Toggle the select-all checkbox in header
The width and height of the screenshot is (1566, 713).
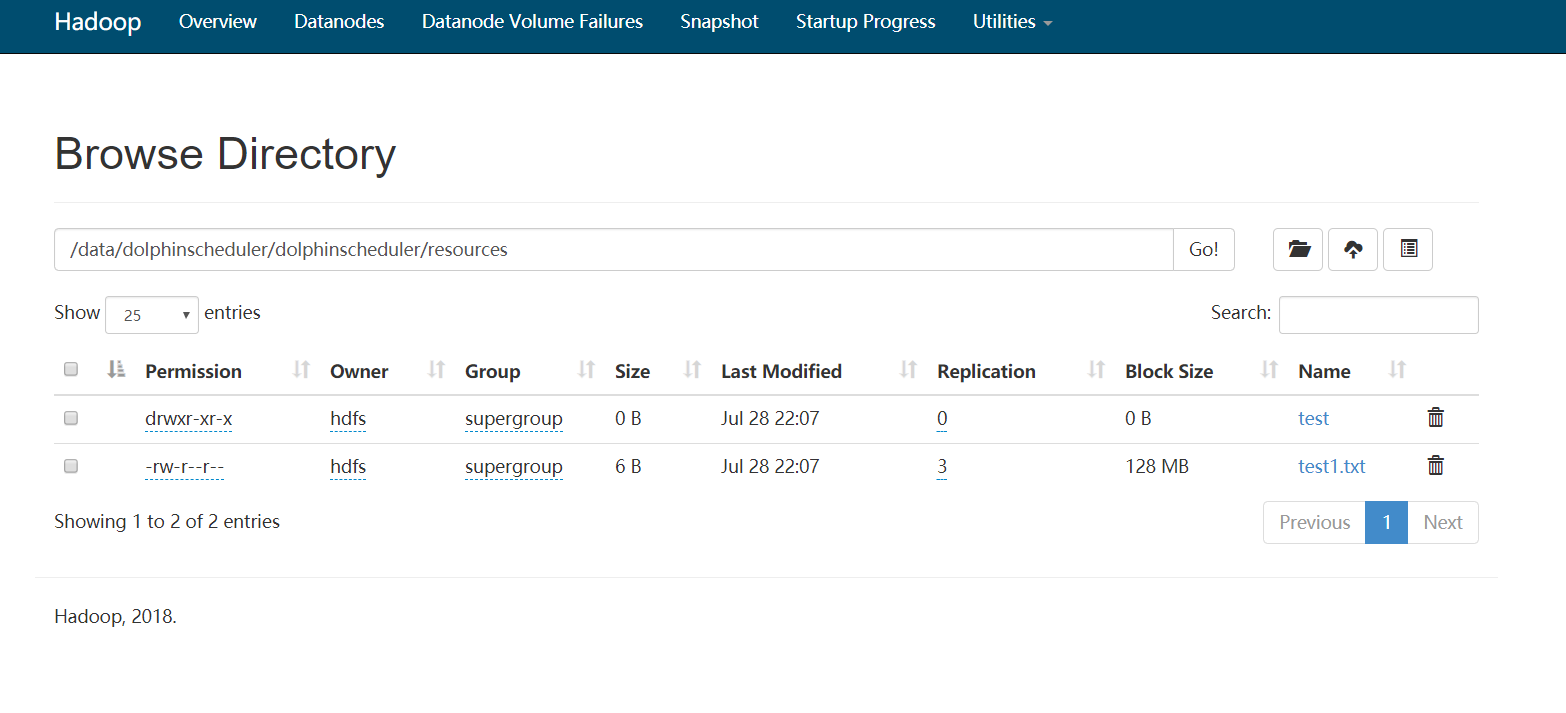(x=71, y=369)
